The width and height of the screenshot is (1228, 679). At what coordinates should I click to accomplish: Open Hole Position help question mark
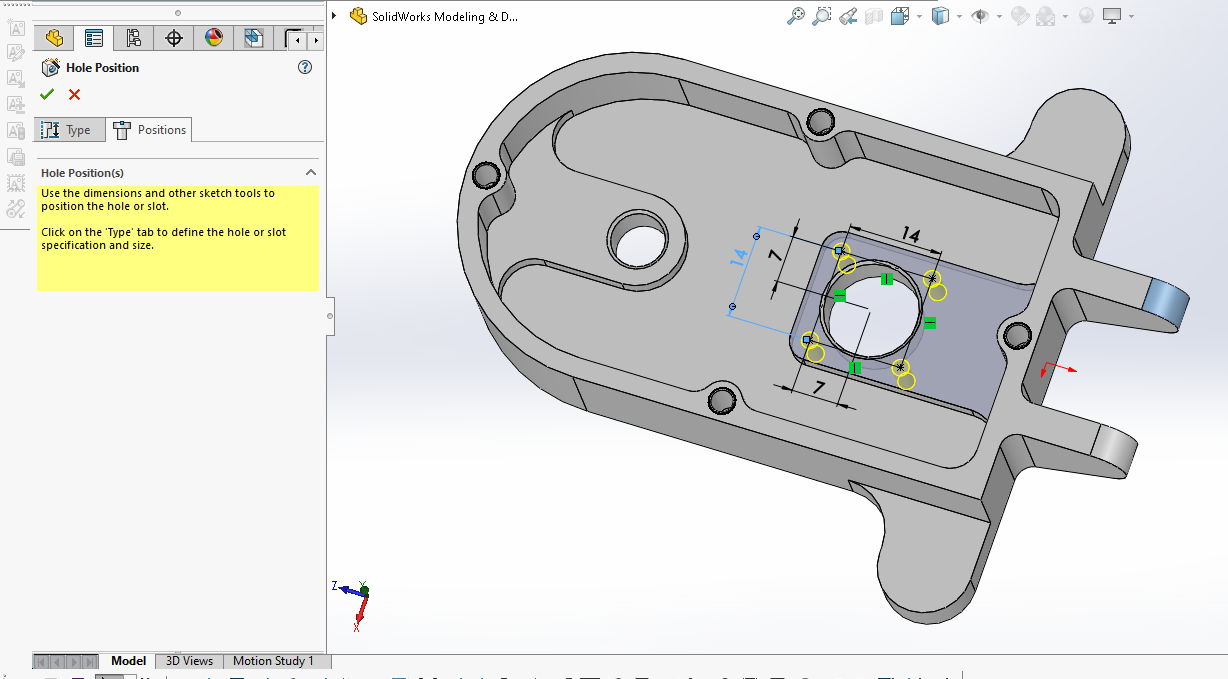click(x=305, y=67)
